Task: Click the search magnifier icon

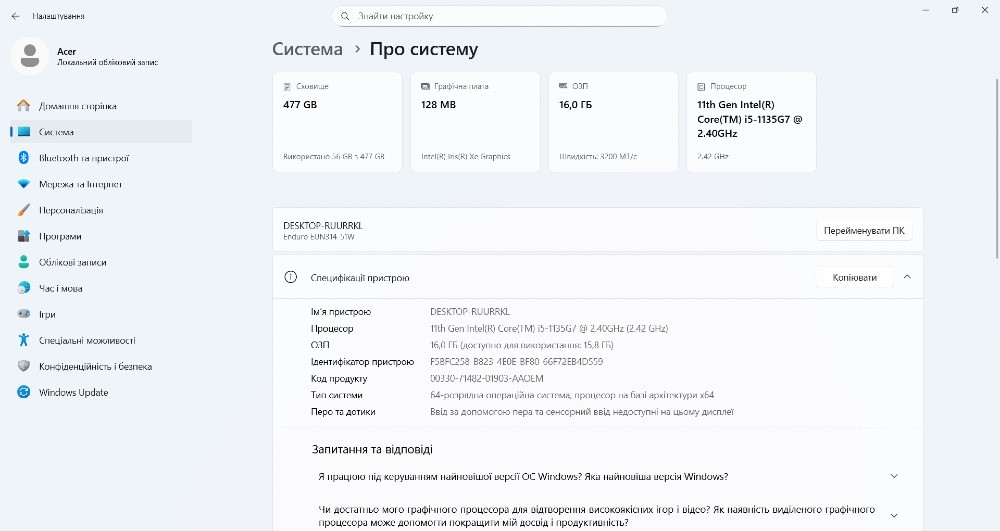Action: [x=345, y=16]
